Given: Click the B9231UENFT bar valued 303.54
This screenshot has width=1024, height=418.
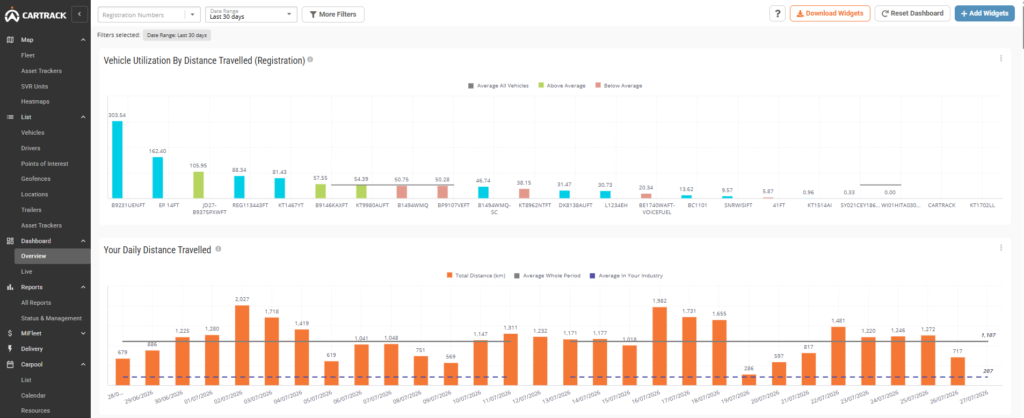Looking at the screenshot, I should tap(117, 160).
